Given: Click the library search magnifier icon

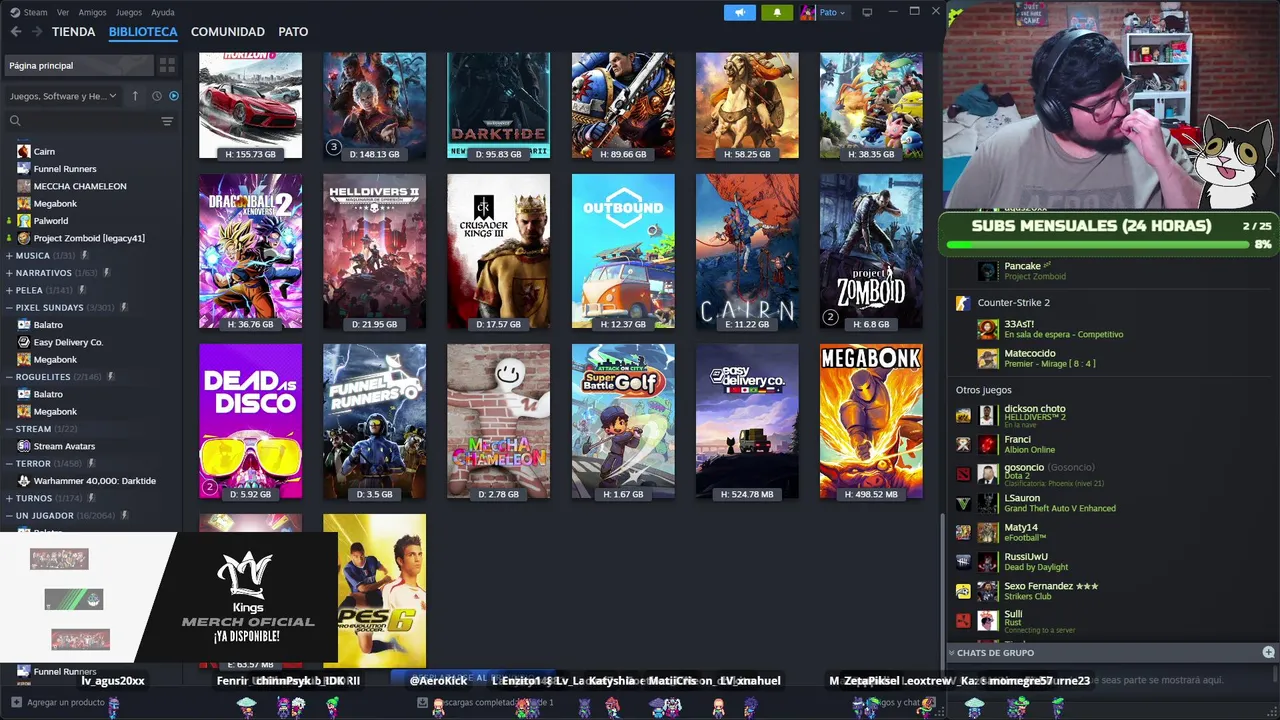Looking at the screenshot, I should click(x=15, y=121).
